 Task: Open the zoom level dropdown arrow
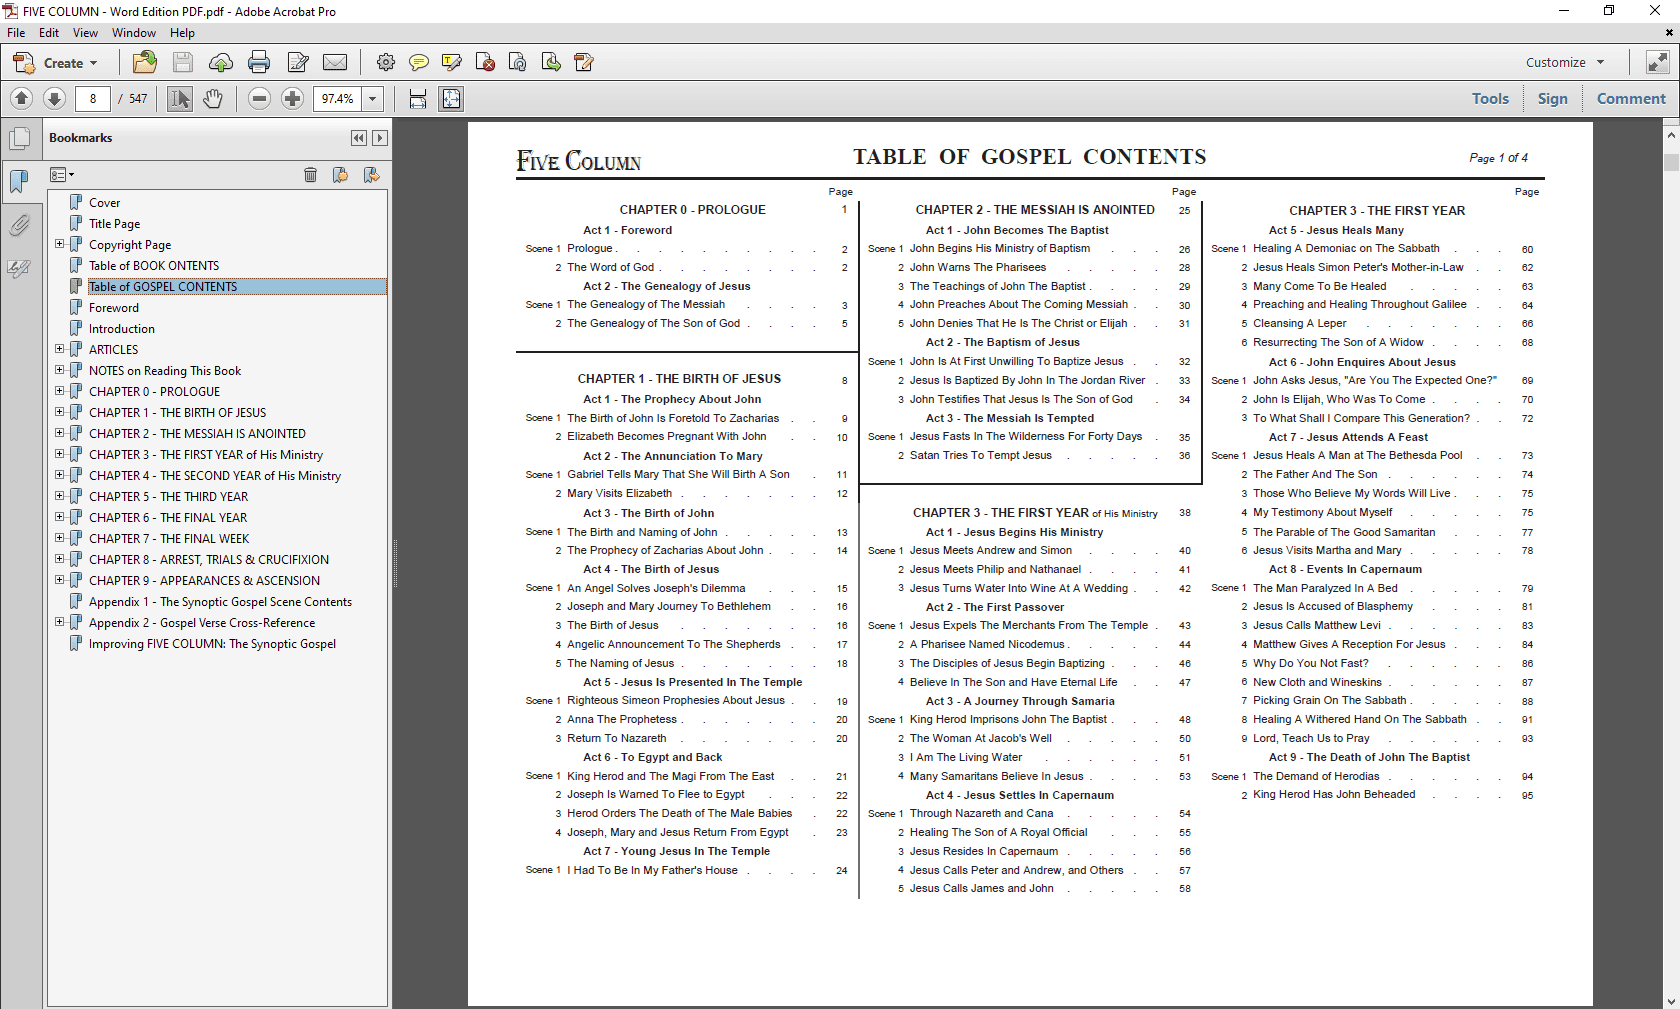pos(373,98)
